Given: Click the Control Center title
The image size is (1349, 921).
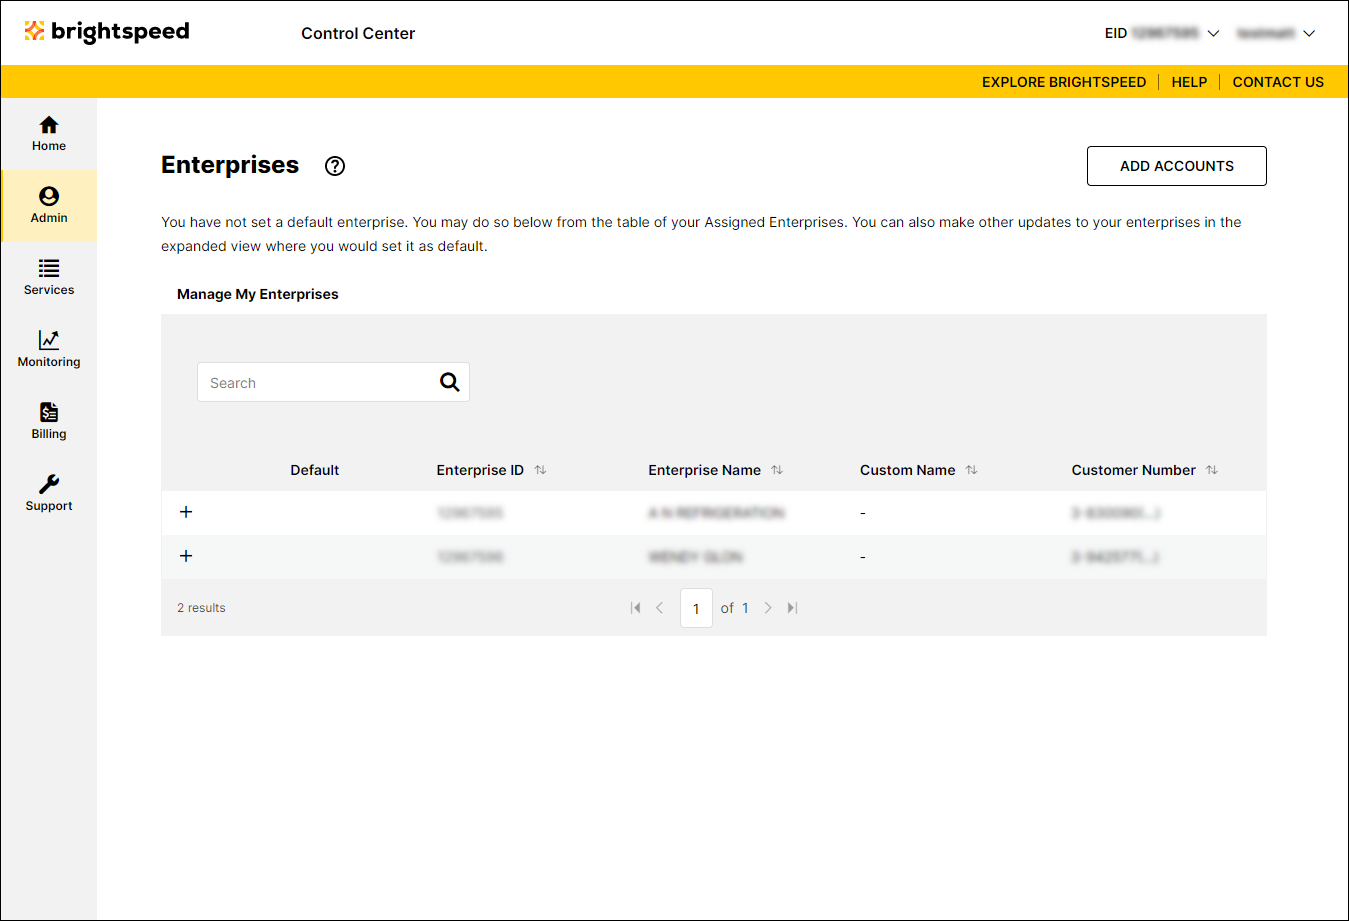Looking at the screenshot, I should coord(358,33).
